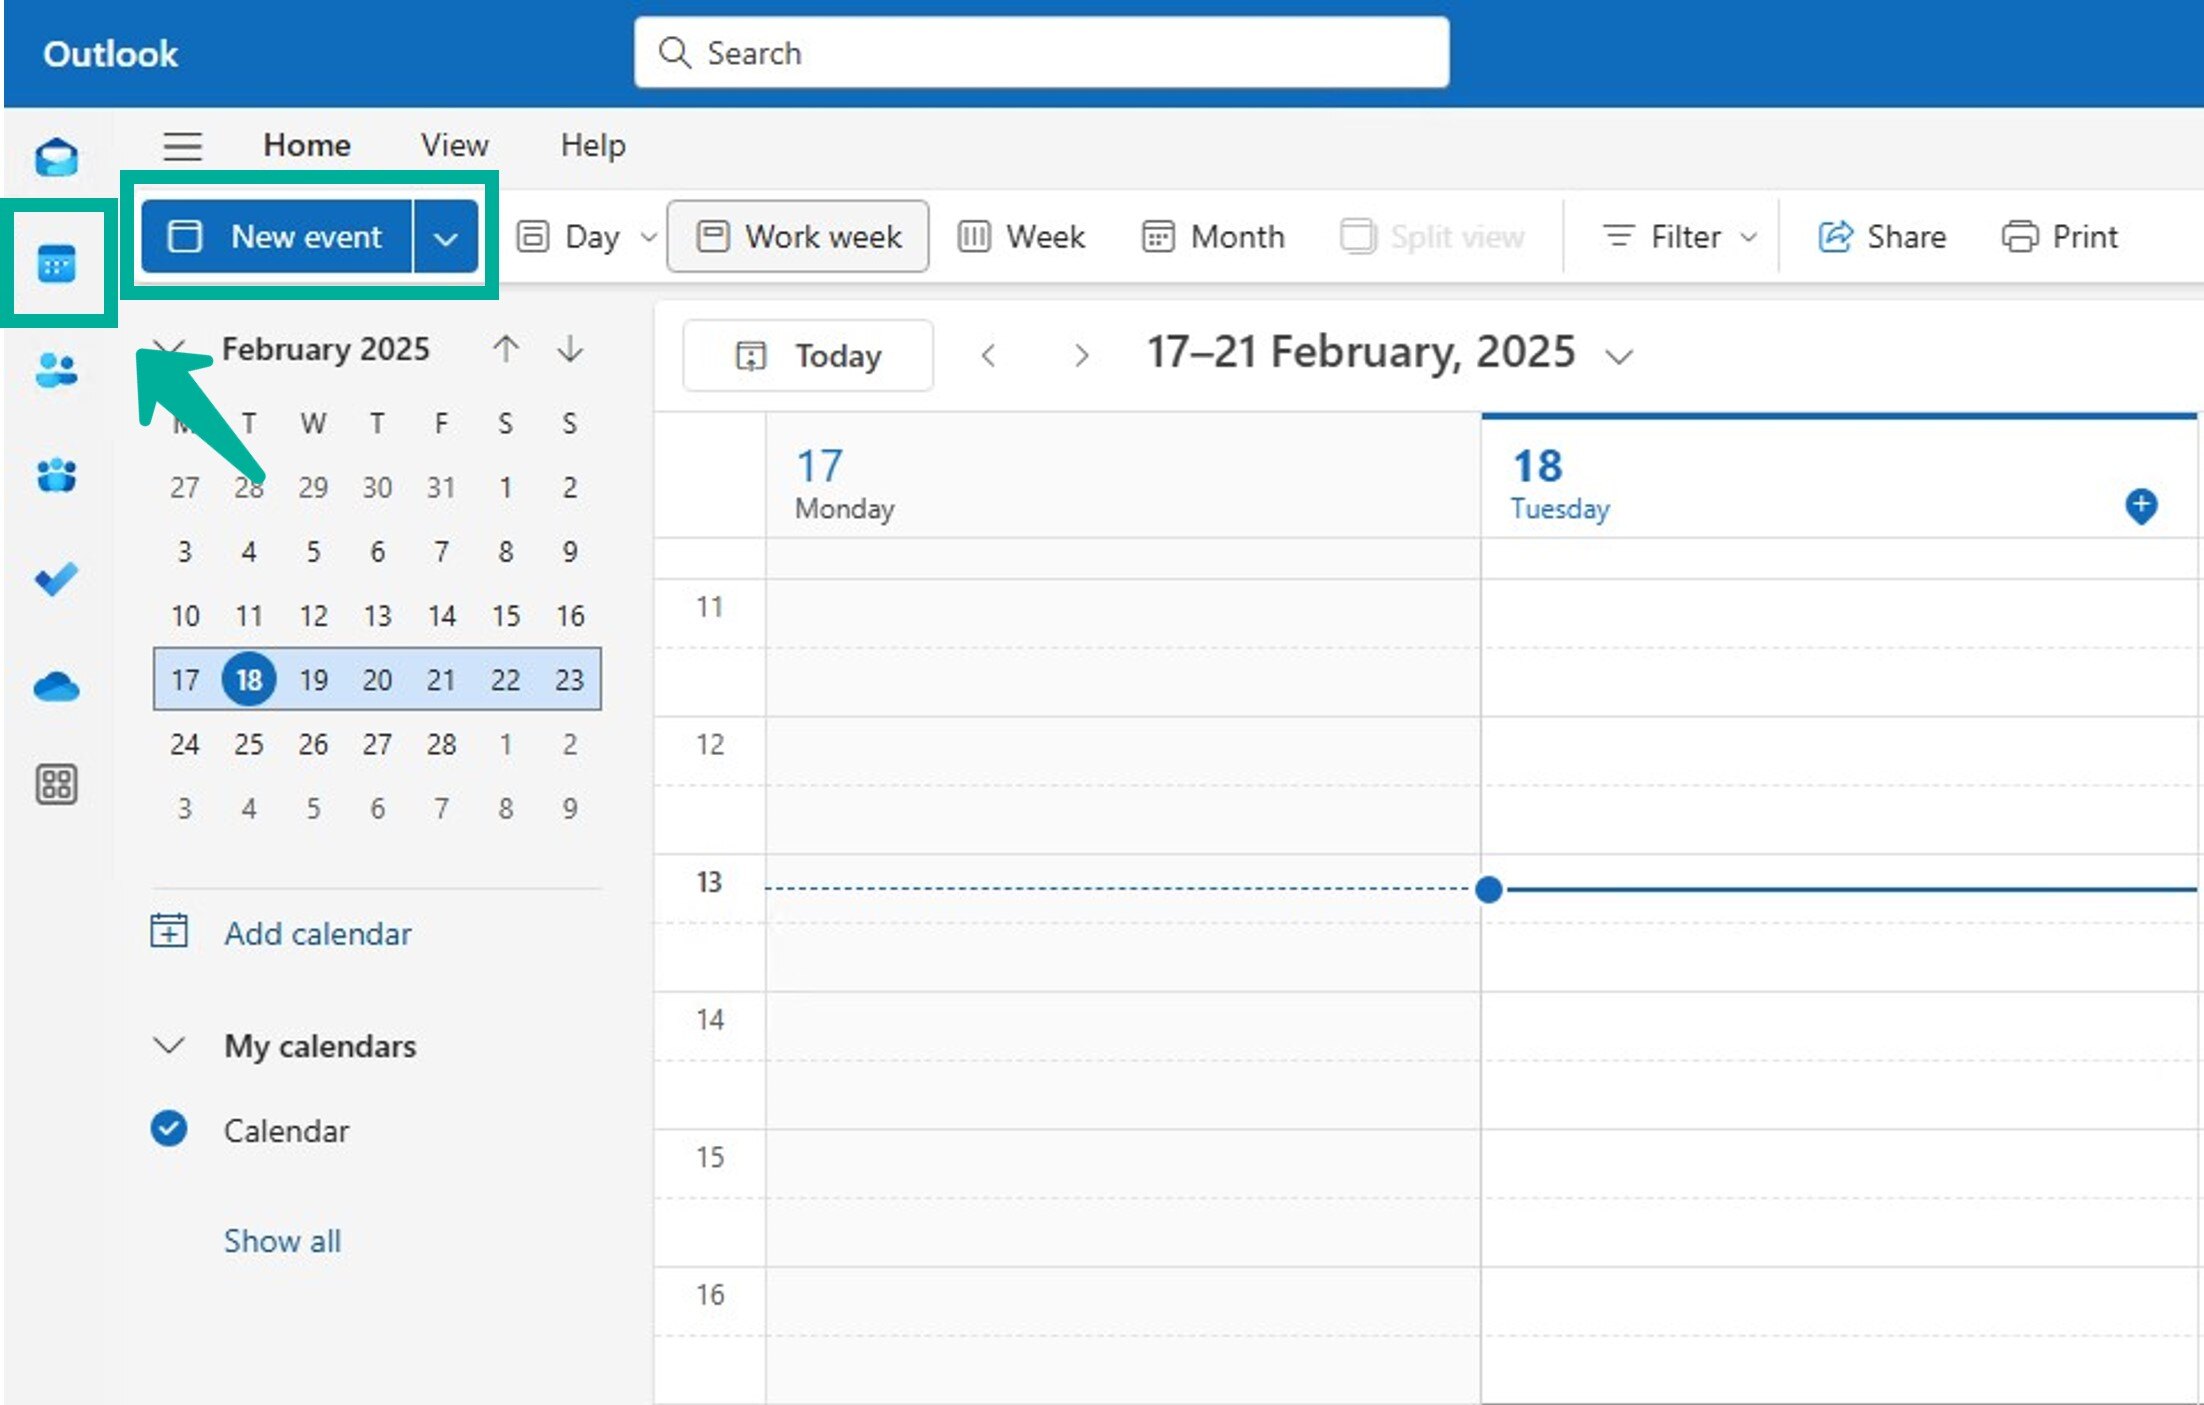Click the hamburger navigation menu icon
This screenshot has width=2204, height=1405.
[x=183, y=146]
